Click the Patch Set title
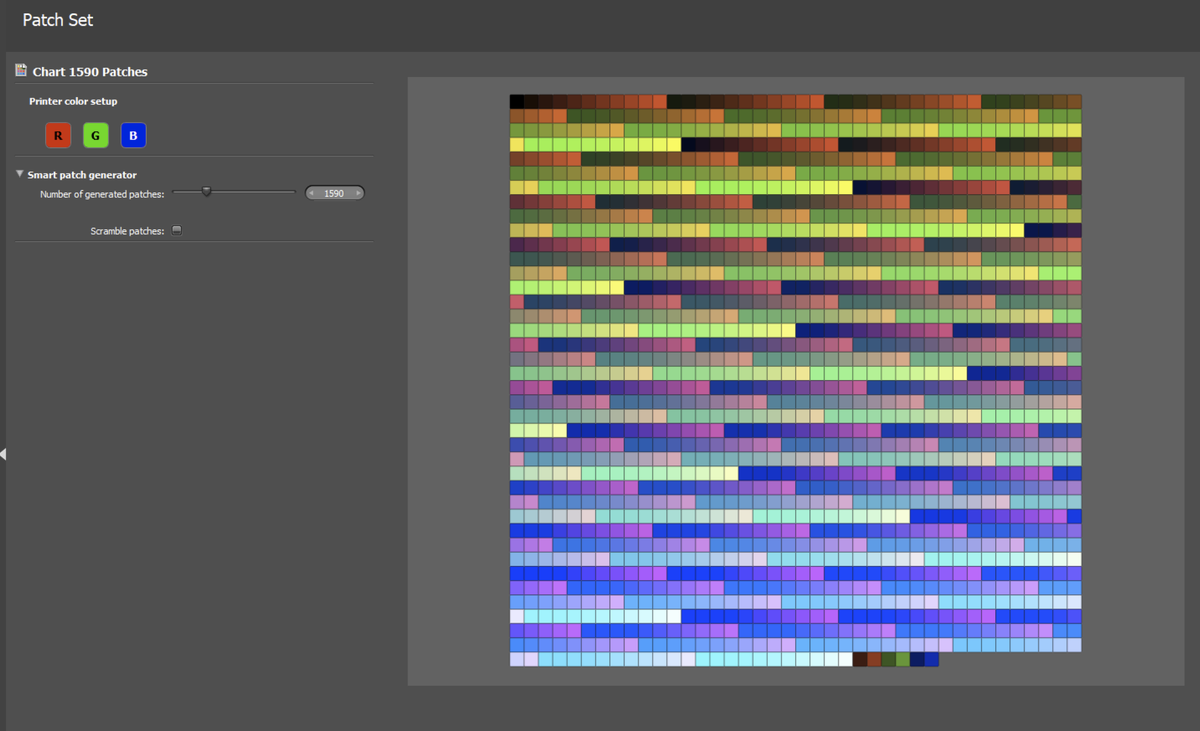 click(58, 20)
